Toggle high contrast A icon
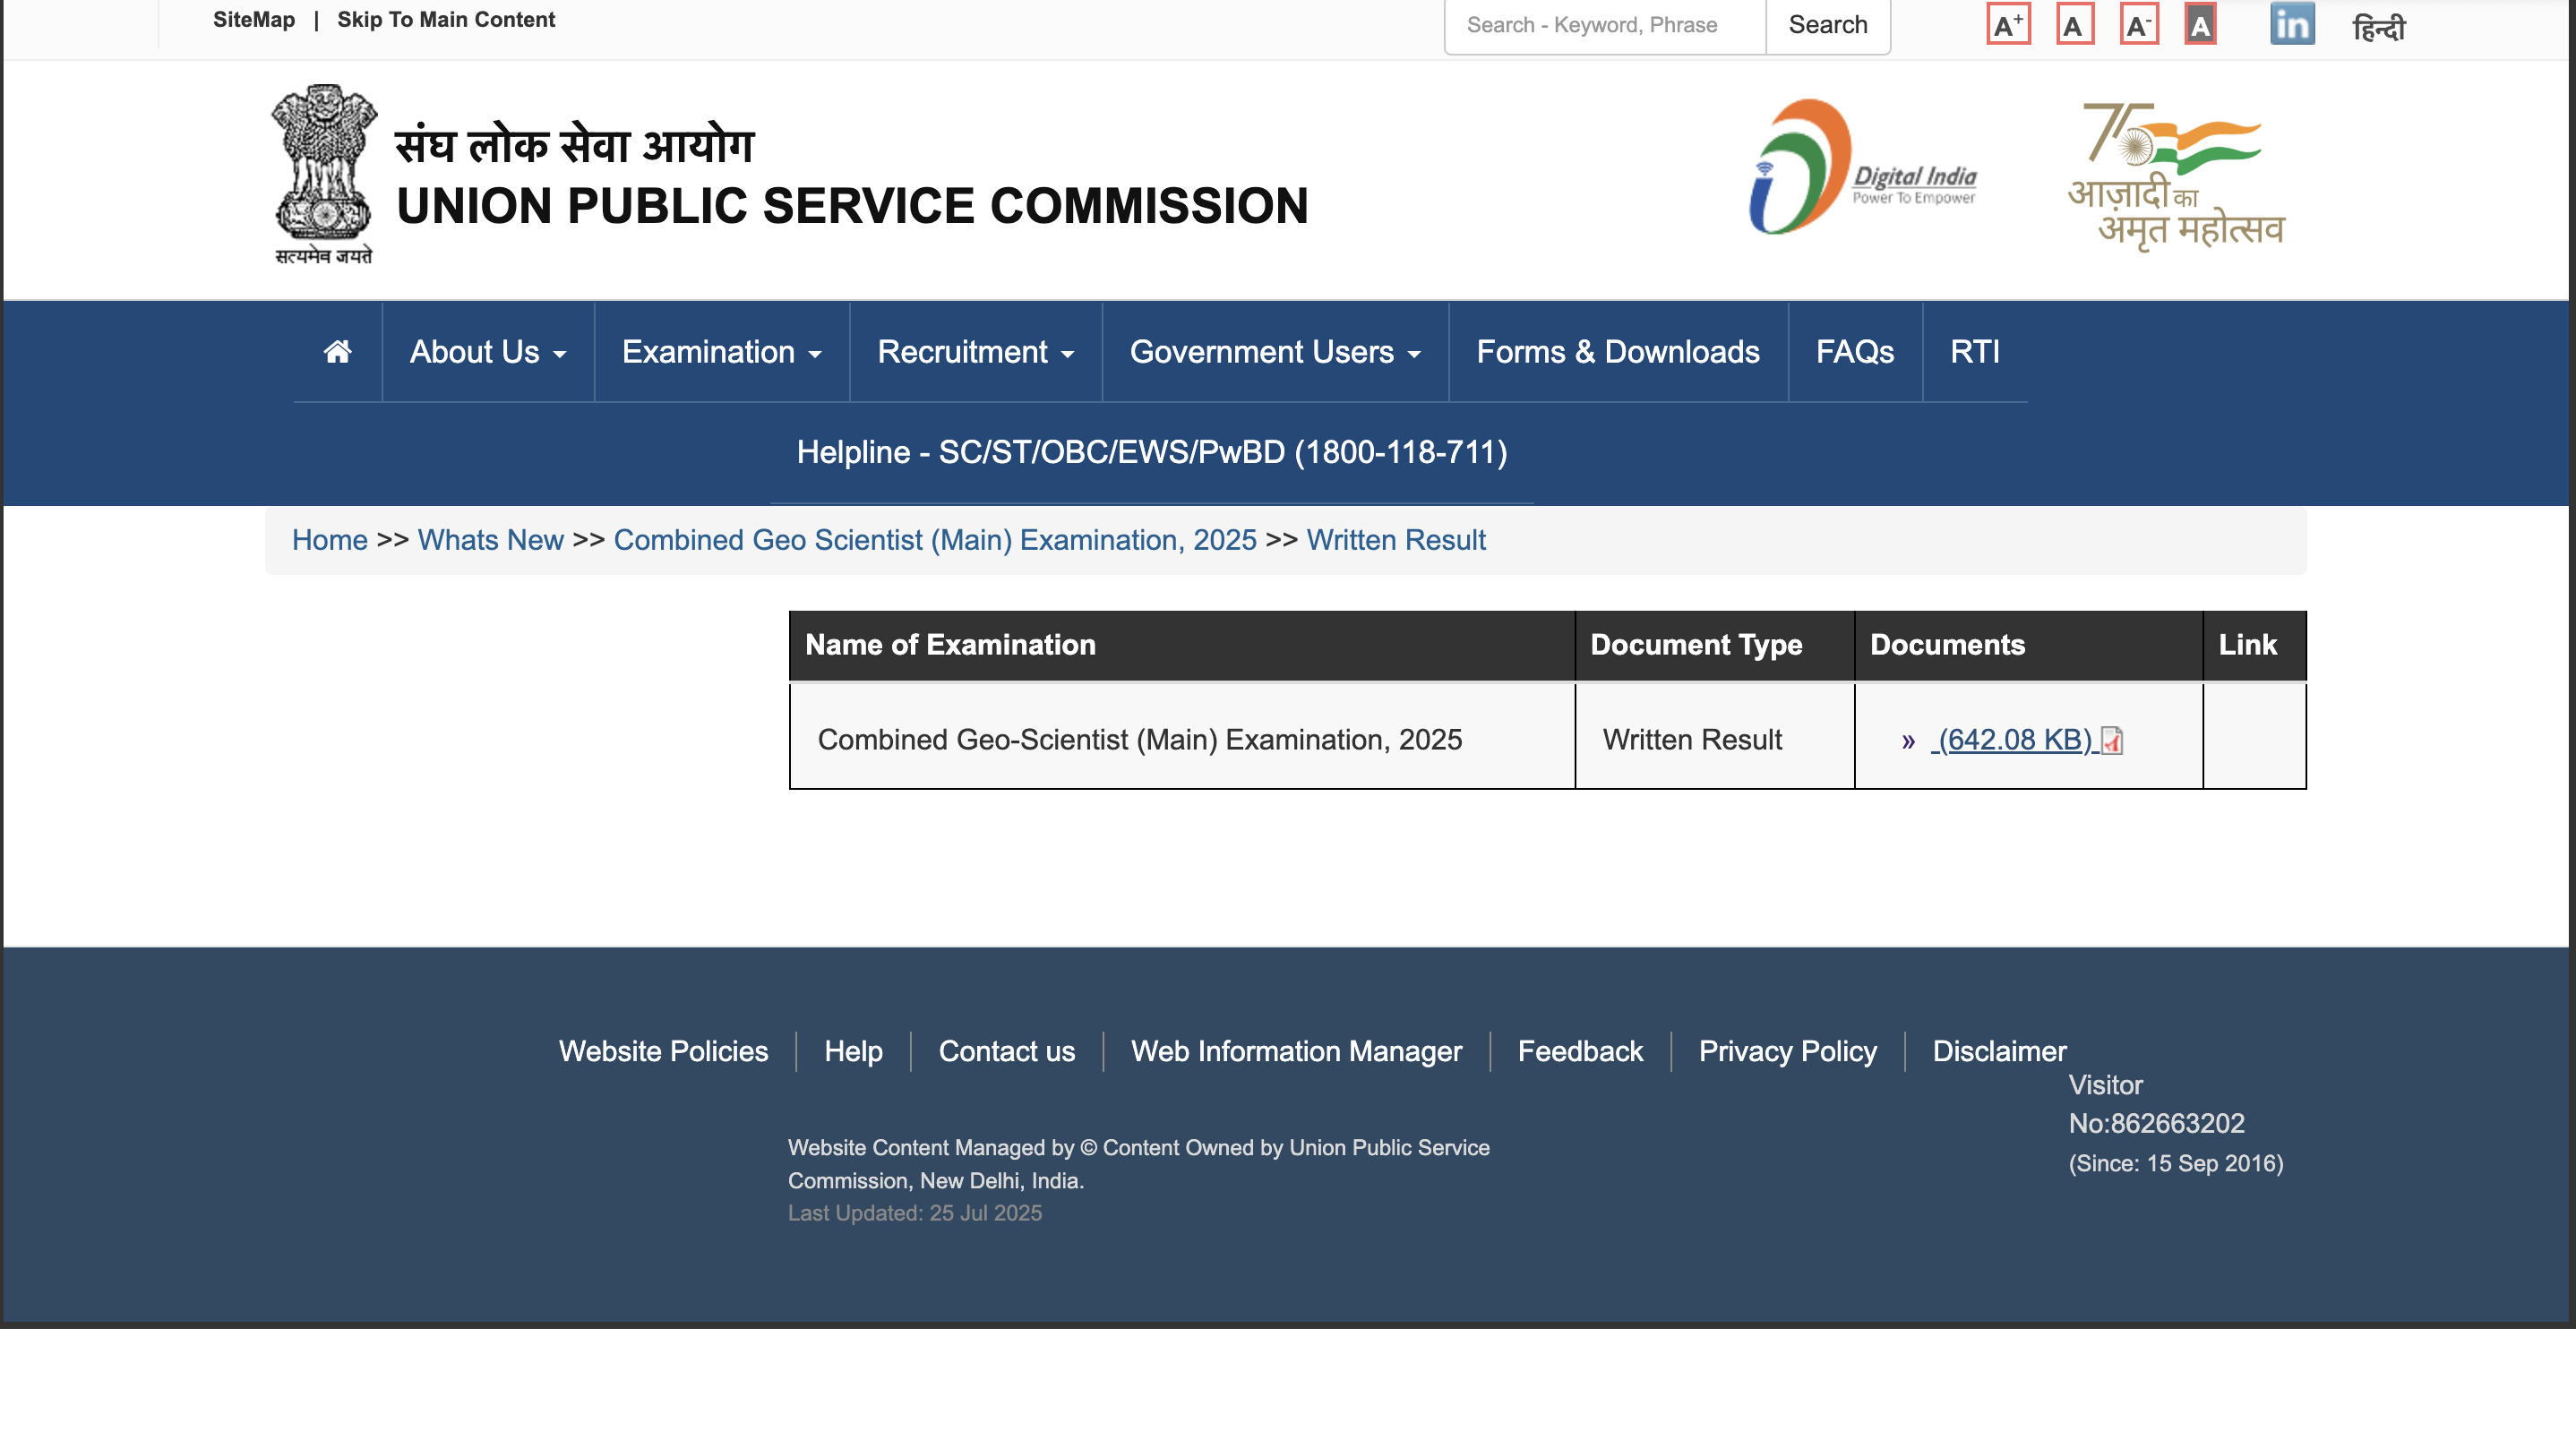 click(x=2200, y=25)
